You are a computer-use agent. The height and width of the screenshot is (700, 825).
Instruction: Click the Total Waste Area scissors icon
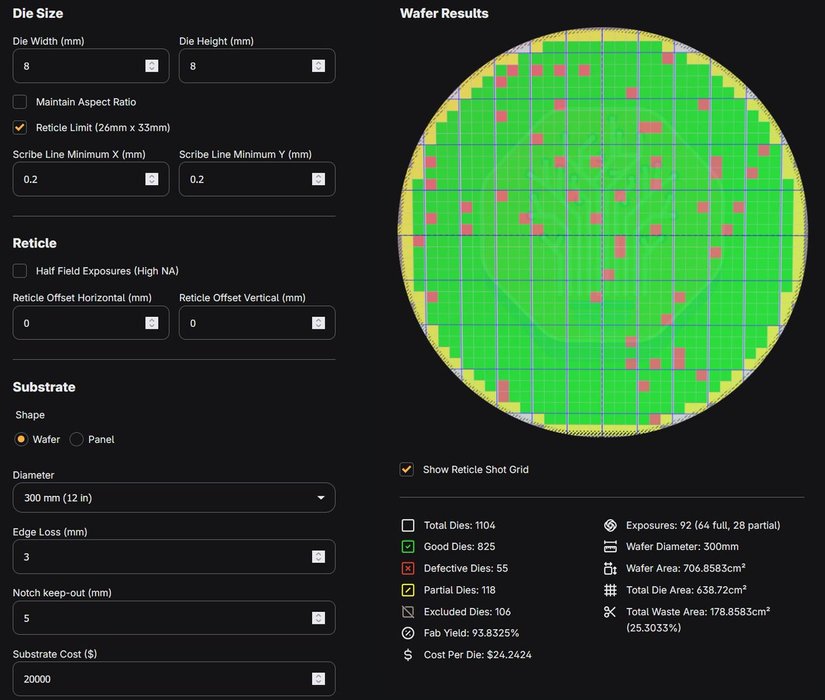[610, 611]
